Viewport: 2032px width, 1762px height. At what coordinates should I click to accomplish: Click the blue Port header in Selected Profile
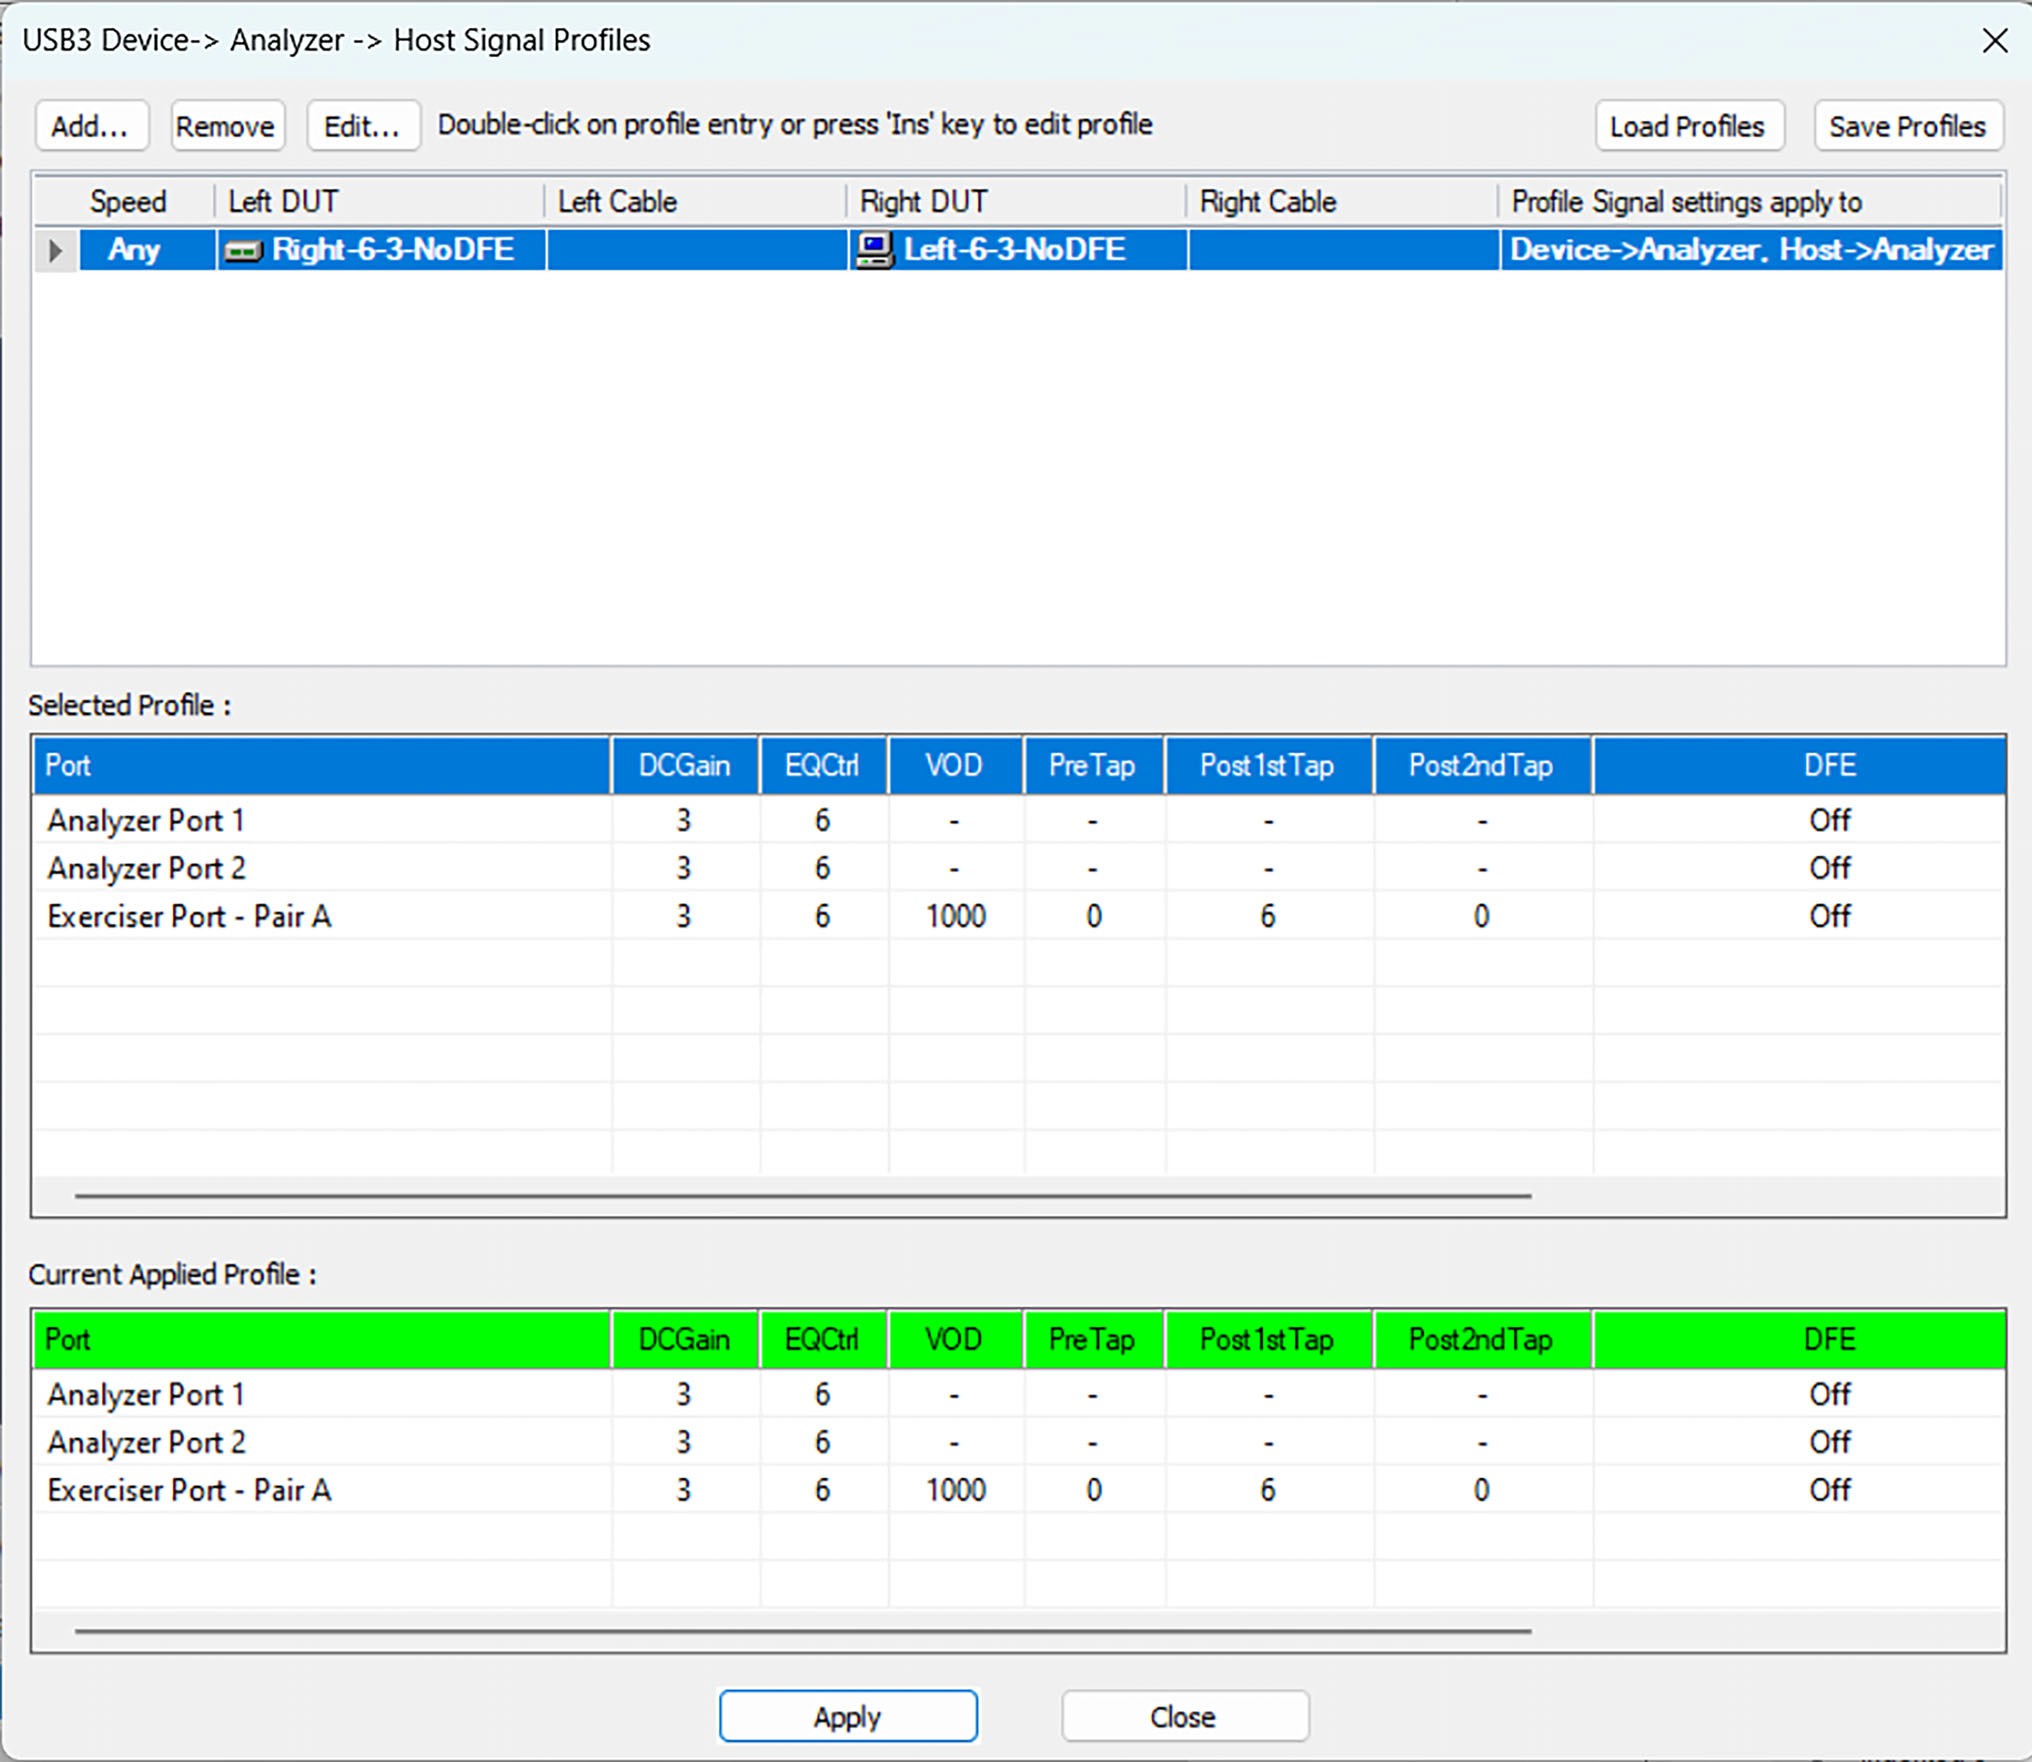322,766
